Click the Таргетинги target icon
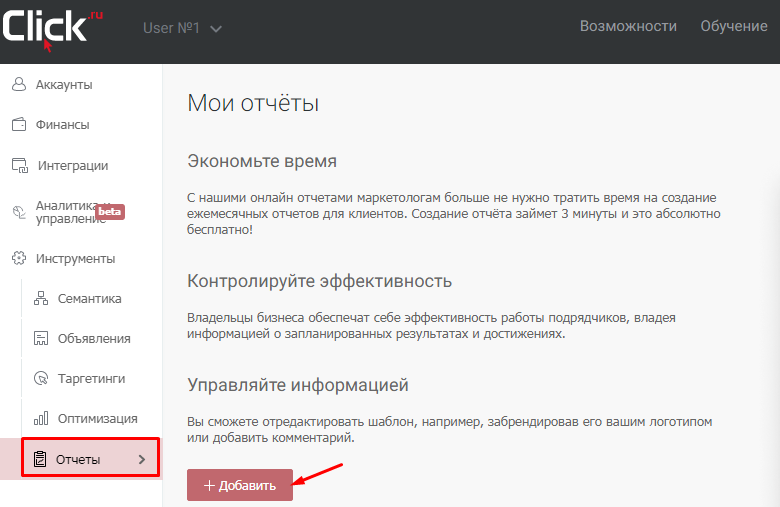The image size is (780, 507). click(41, 378)
